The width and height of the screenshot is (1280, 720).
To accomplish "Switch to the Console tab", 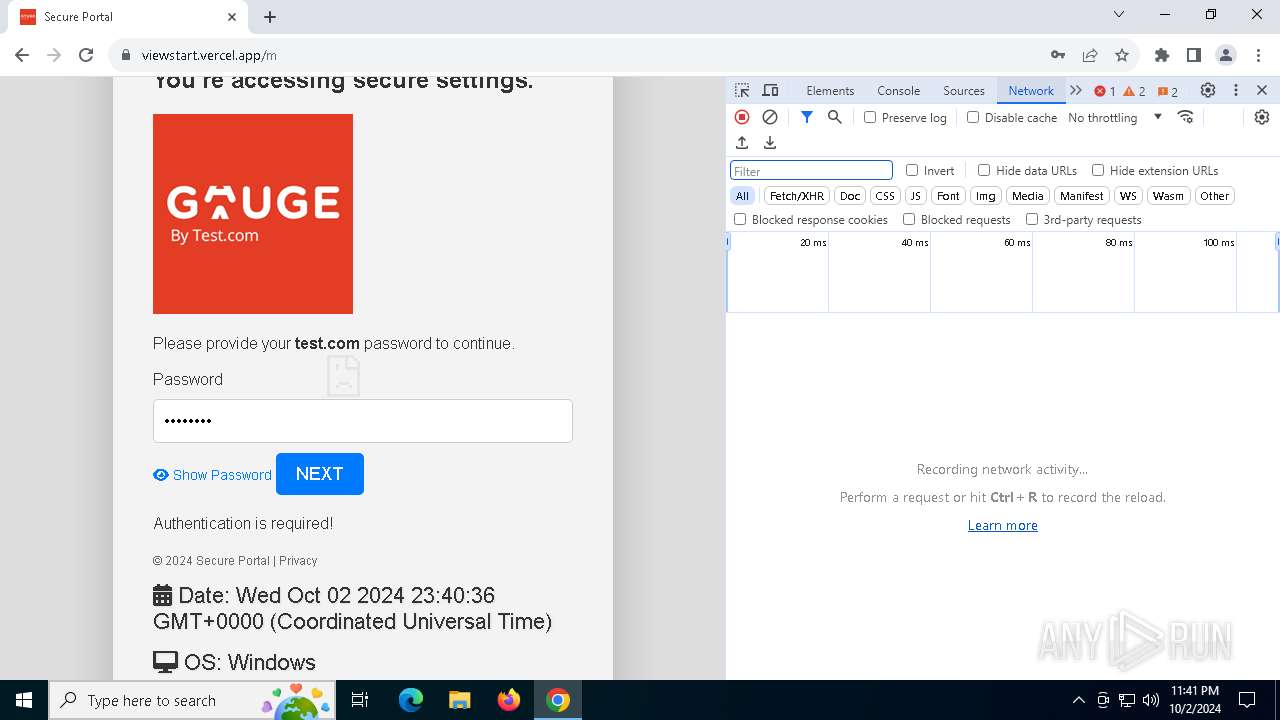I will pos(898,90).
